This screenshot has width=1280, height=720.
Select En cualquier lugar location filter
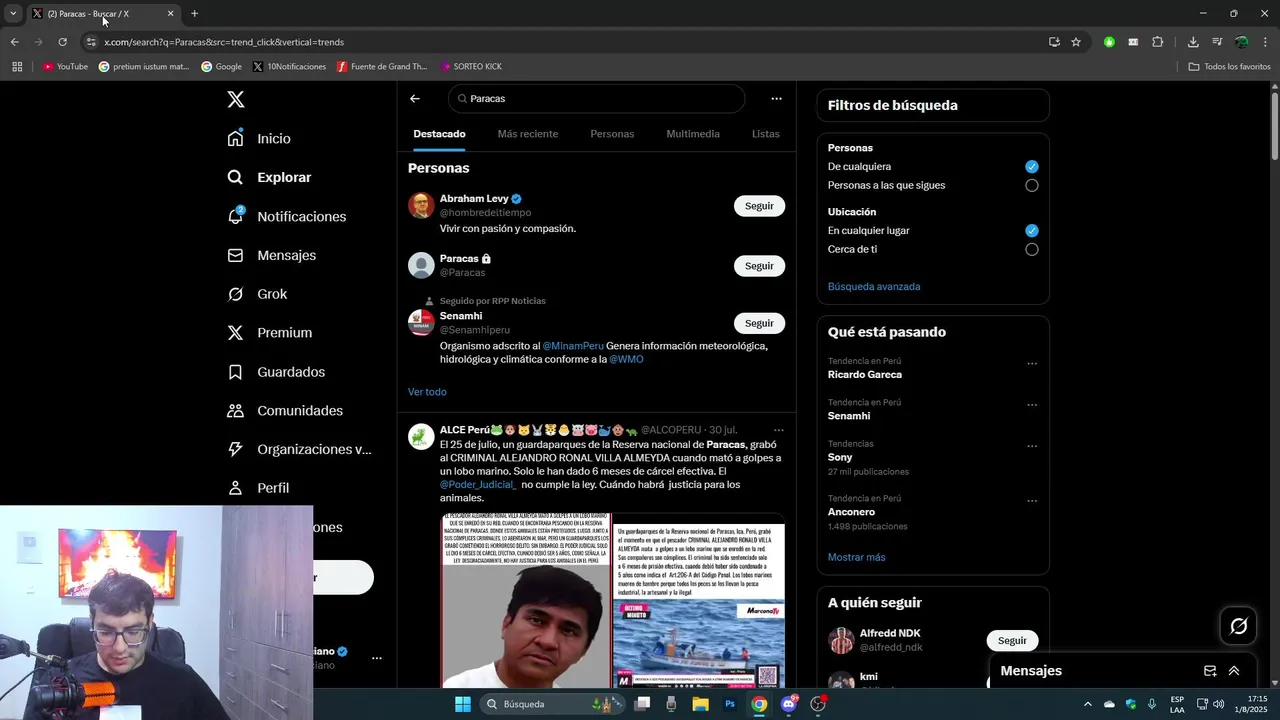[x=1032, y=231]
